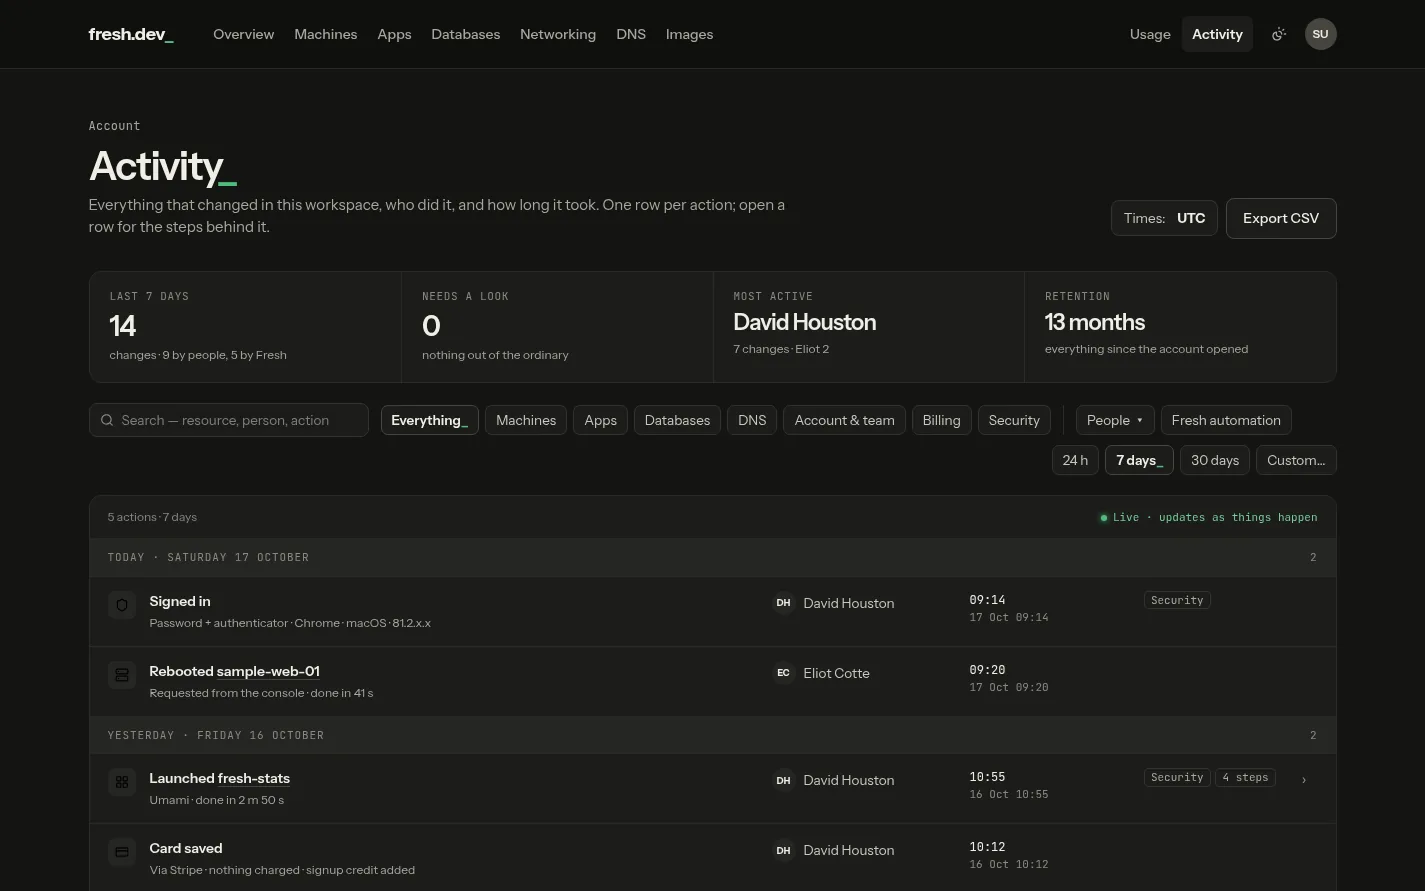1425x891 pixels.
Task: Open the Machines nav item
Action: pyautogui.click(x=325, y=34)
